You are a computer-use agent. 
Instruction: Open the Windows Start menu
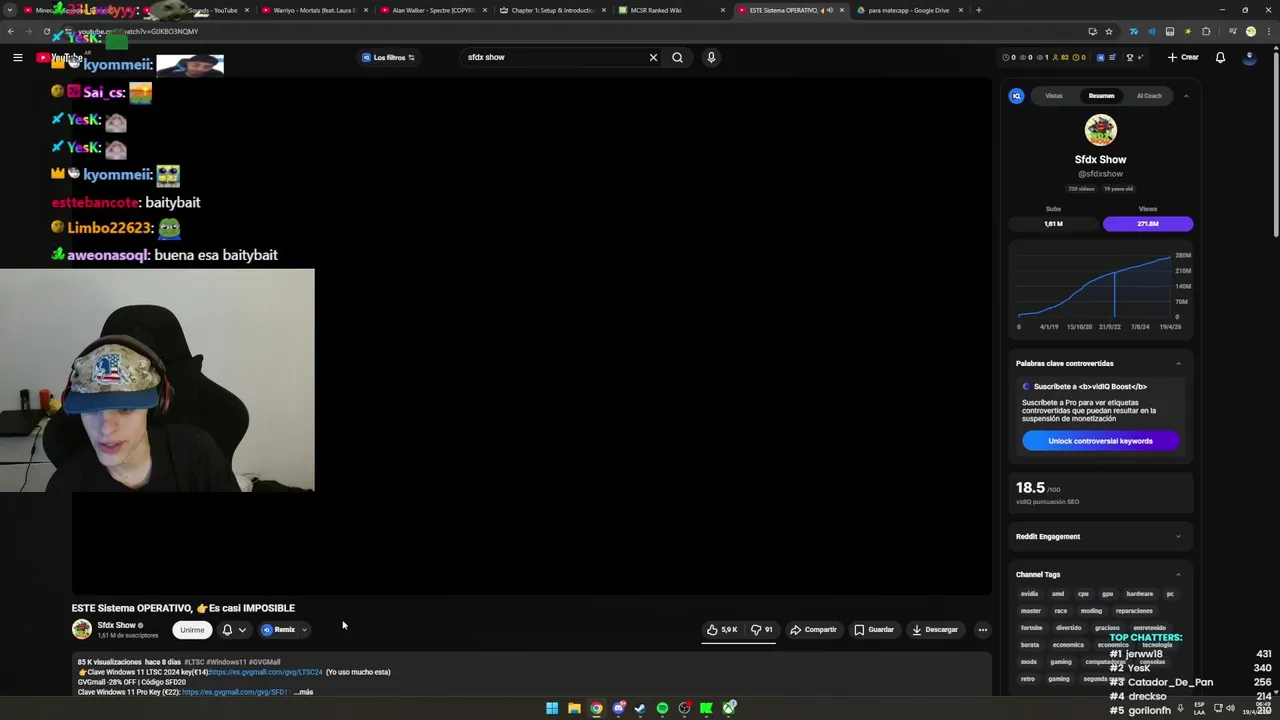point(552,708)
